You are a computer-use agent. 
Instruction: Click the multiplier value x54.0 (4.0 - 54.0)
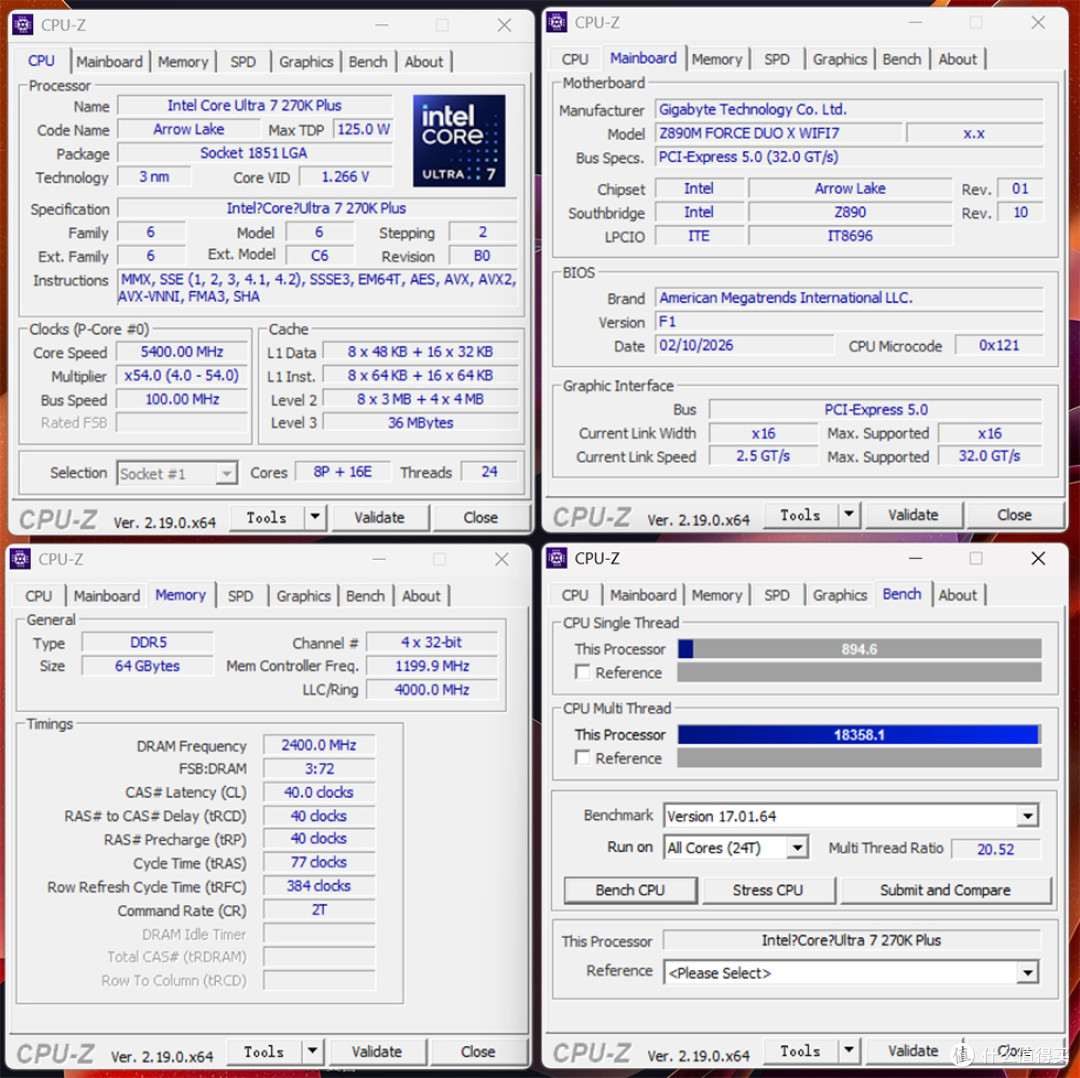tap(182, 375)
